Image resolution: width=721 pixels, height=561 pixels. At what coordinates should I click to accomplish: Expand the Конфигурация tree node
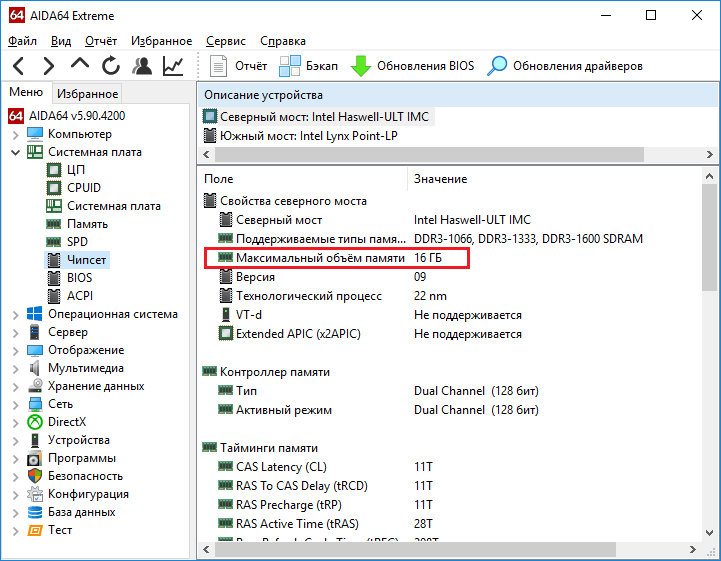tap(16, 495)
